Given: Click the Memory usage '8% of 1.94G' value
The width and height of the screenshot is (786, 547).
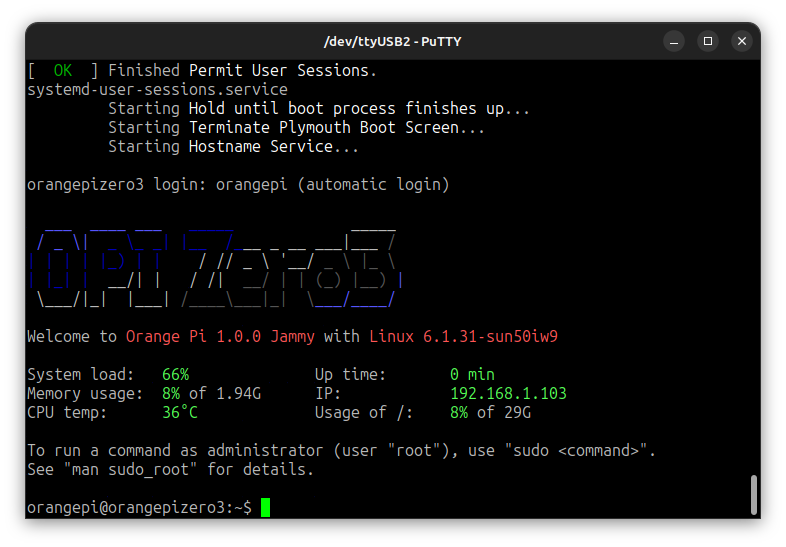Looking at the screenshot, I should (212, 394).
